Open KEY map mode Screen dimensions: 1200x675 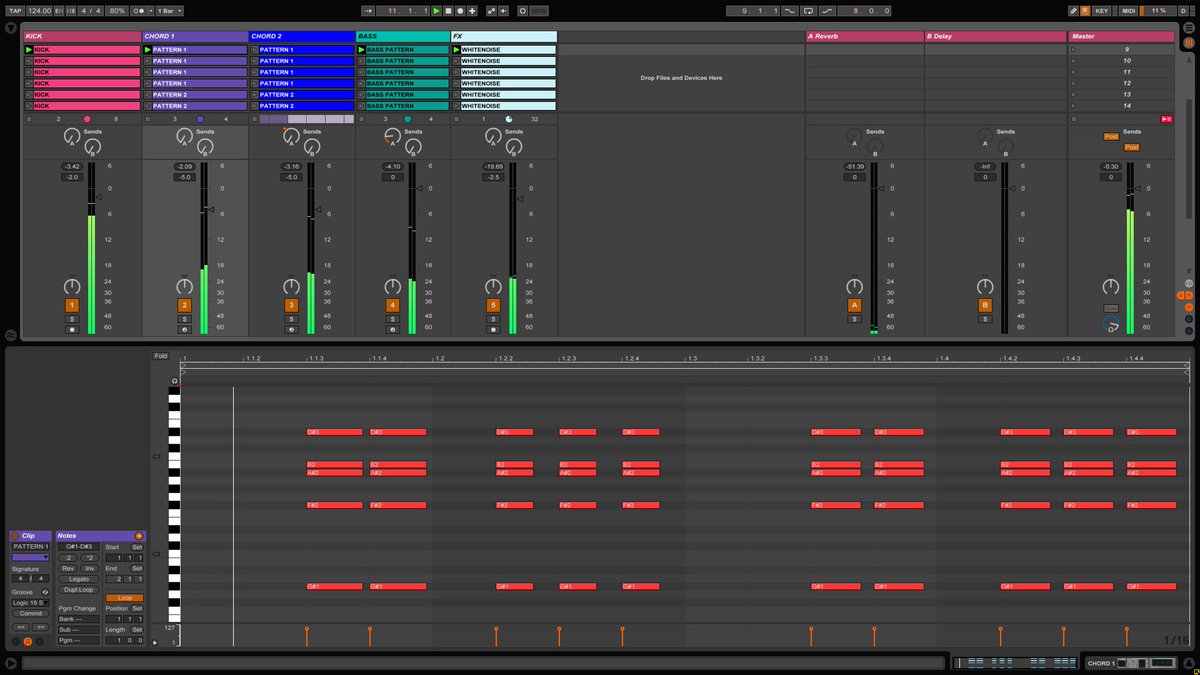pyautogui.click(x=1102, y=10)
